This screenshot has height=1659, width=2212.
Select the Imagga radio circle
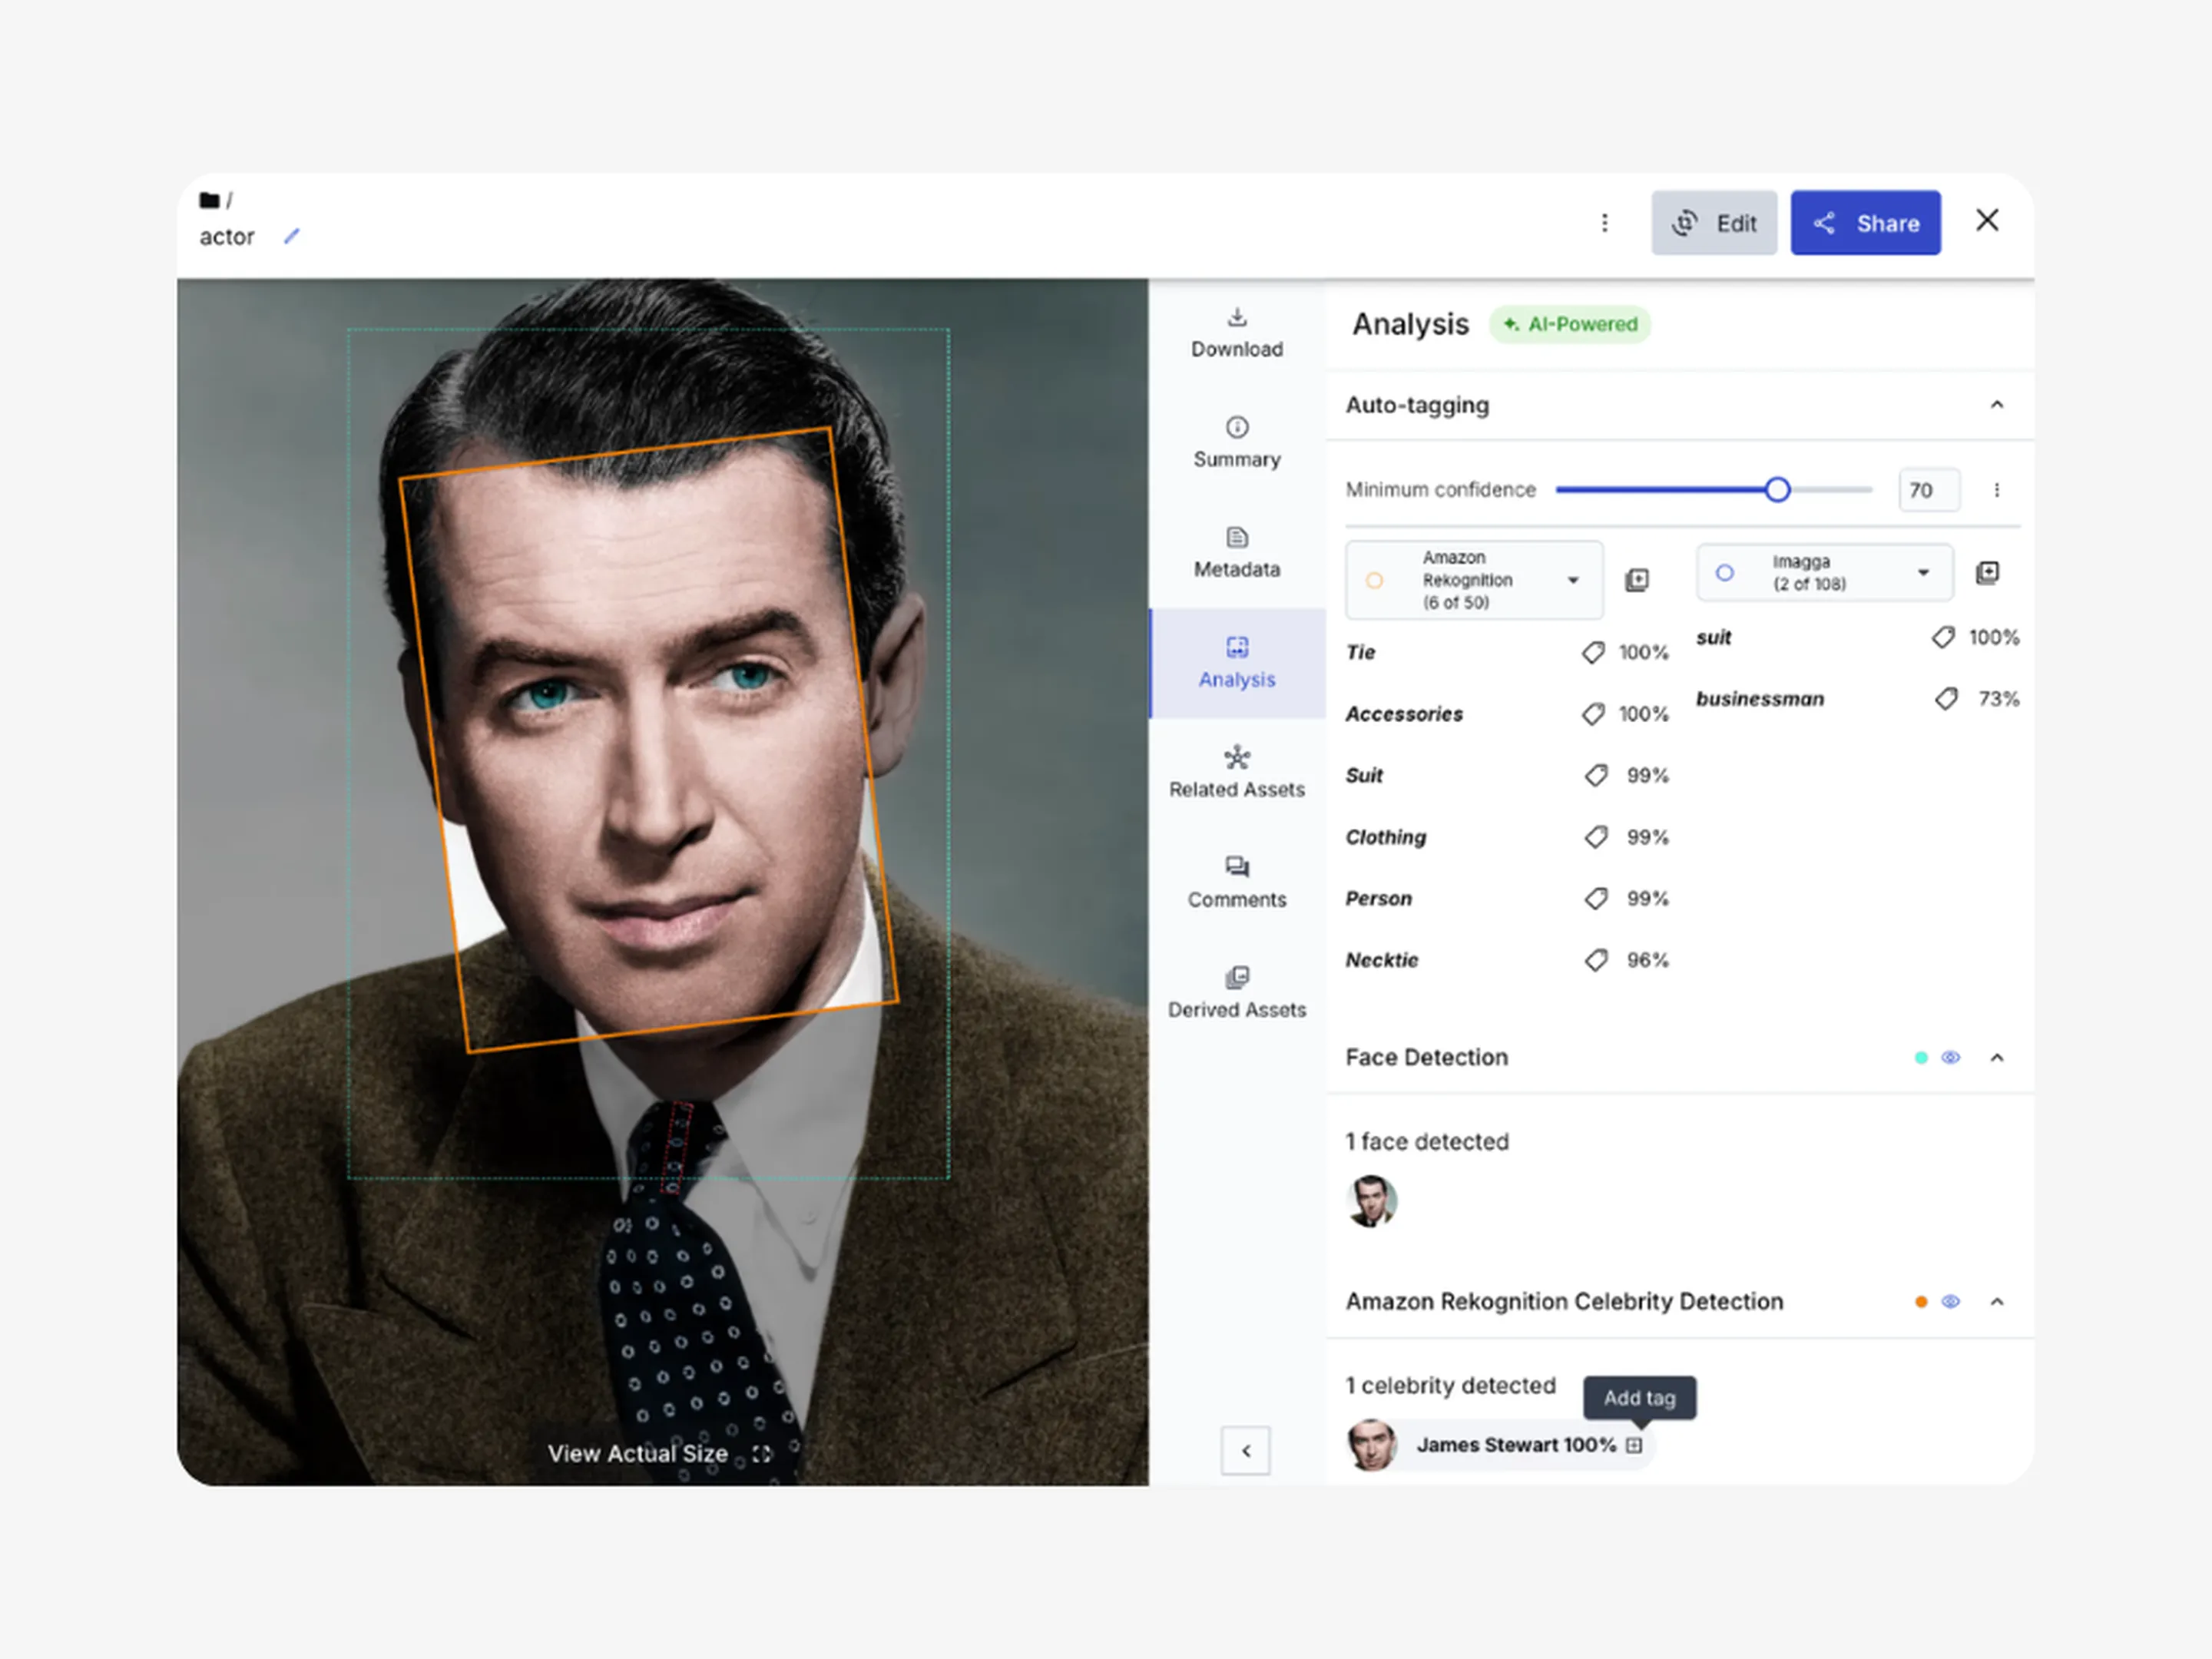[x=1725, y=573]
